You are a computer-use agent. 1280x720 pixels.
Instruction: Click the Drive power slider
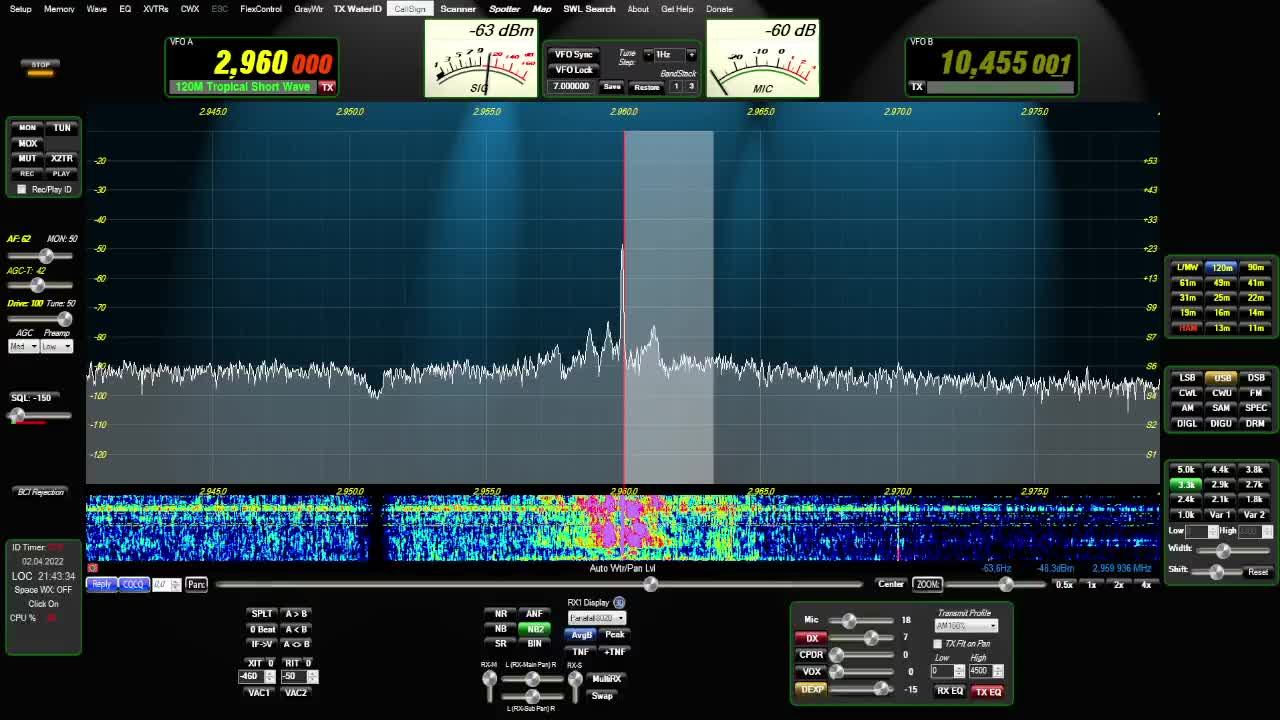pos(41,319)
